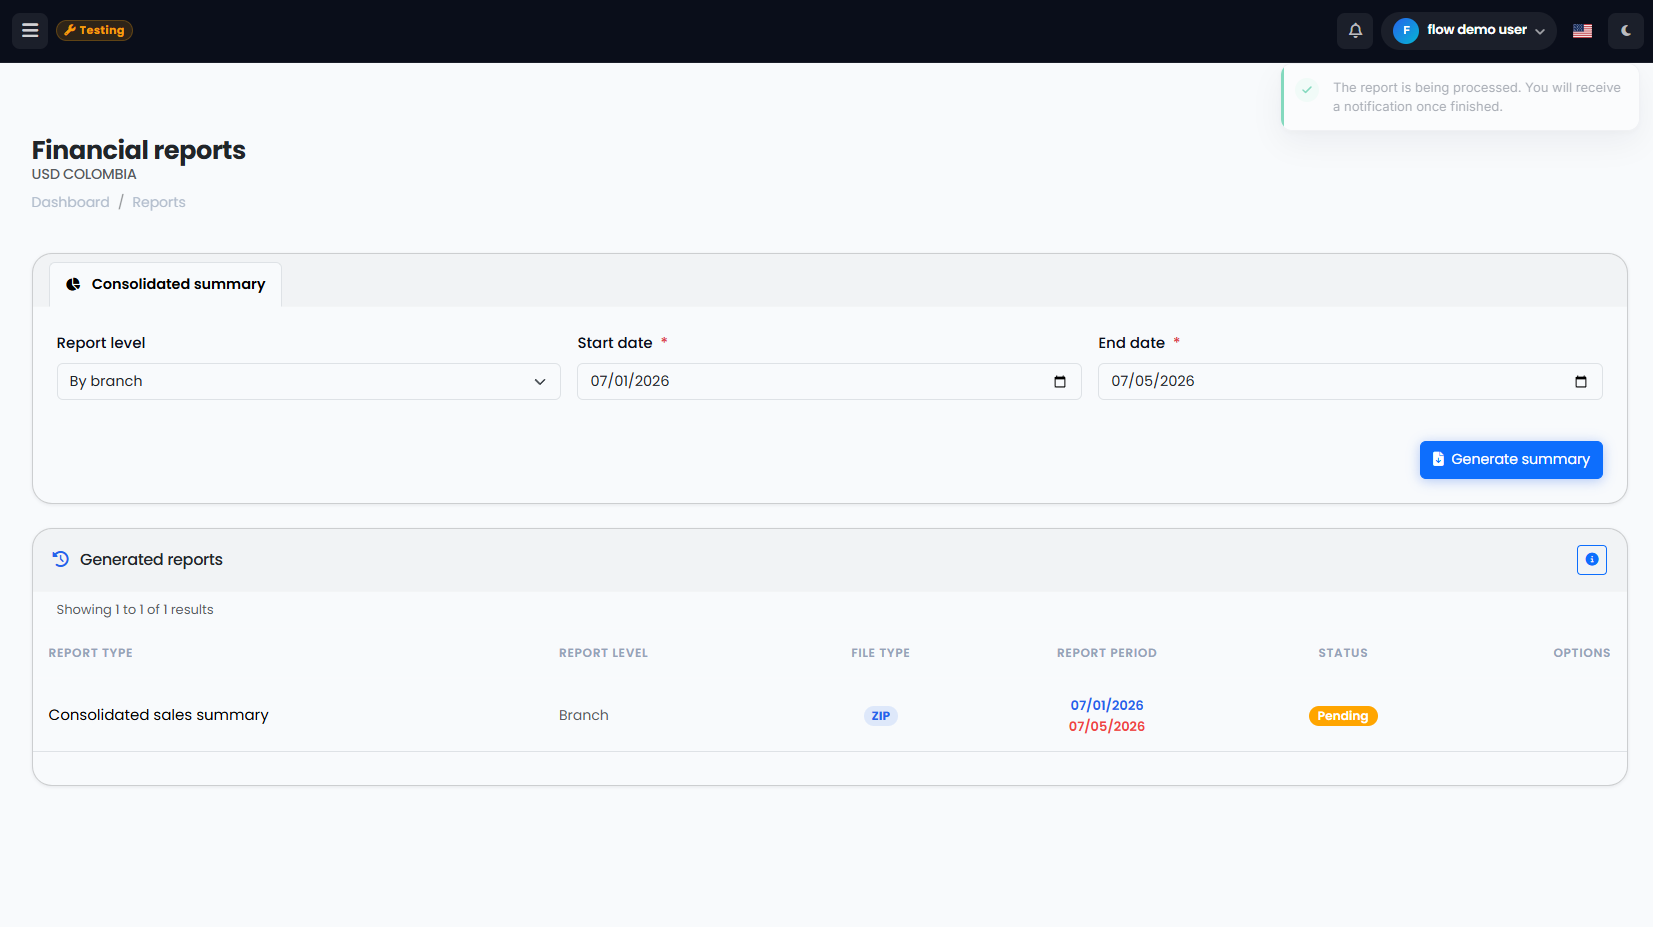1653x927 pixels.
Task: Click the Showing 1 to 1 results text
Action: 135,610
